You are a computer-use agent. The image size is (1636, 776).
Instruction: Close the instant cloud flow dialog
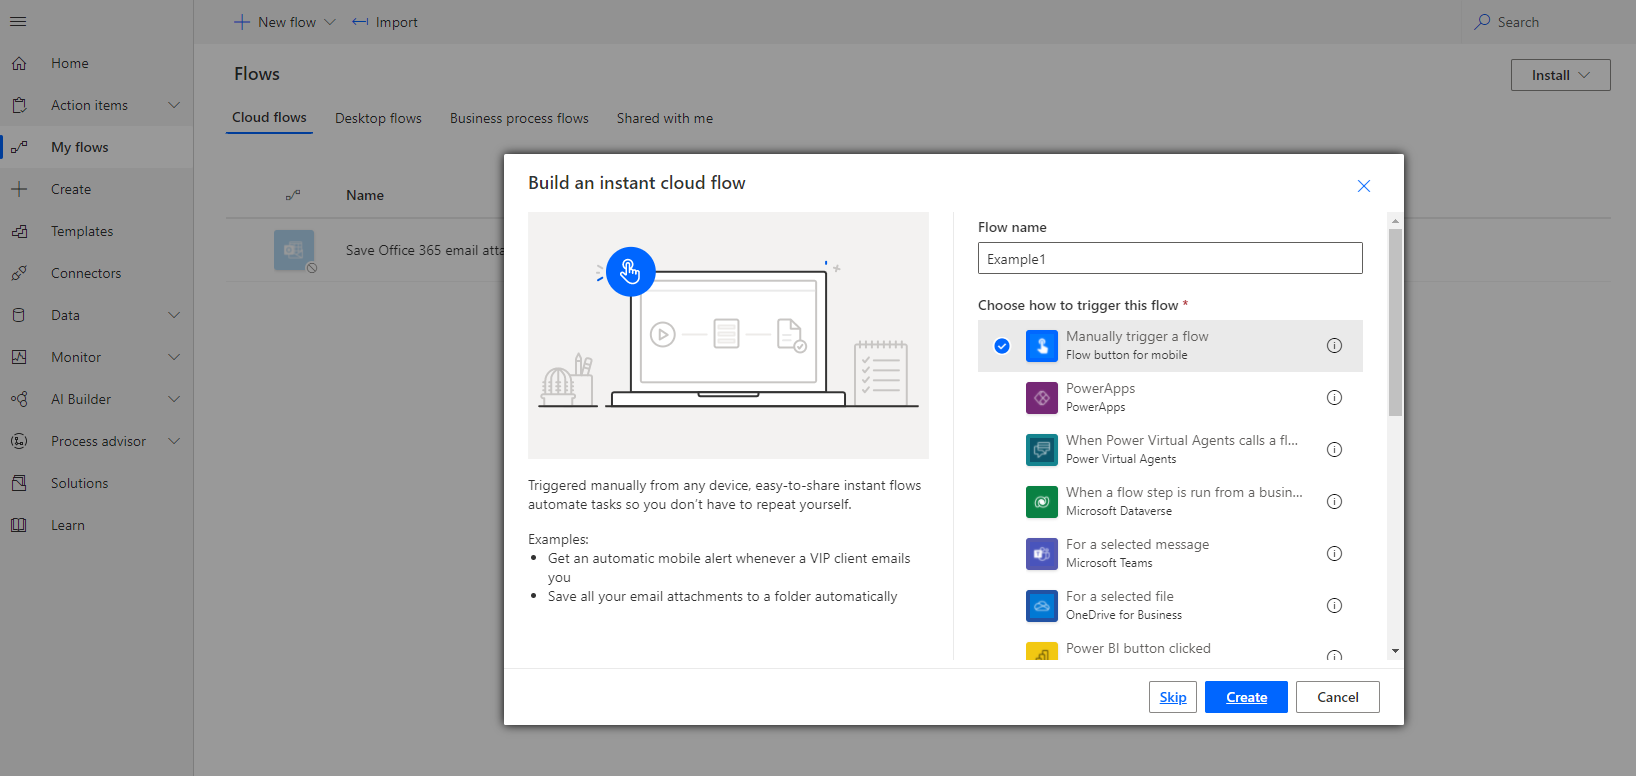[x=1363, y=186]
